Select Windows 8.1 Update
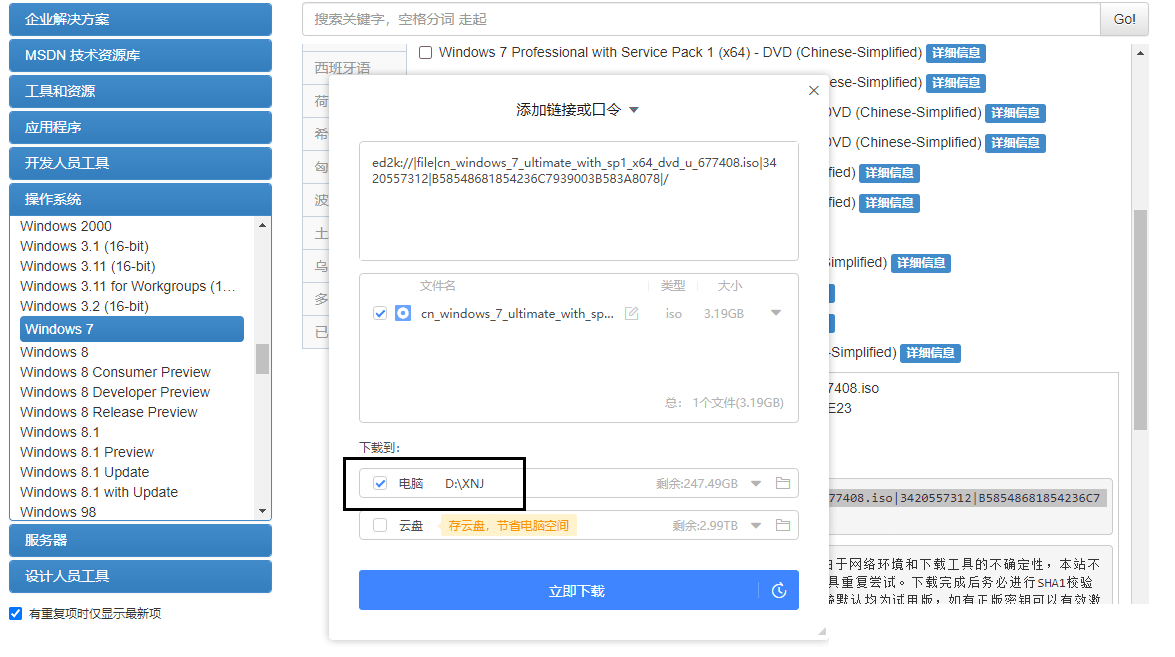The image size is (1175, 657). tap(85, 473)
